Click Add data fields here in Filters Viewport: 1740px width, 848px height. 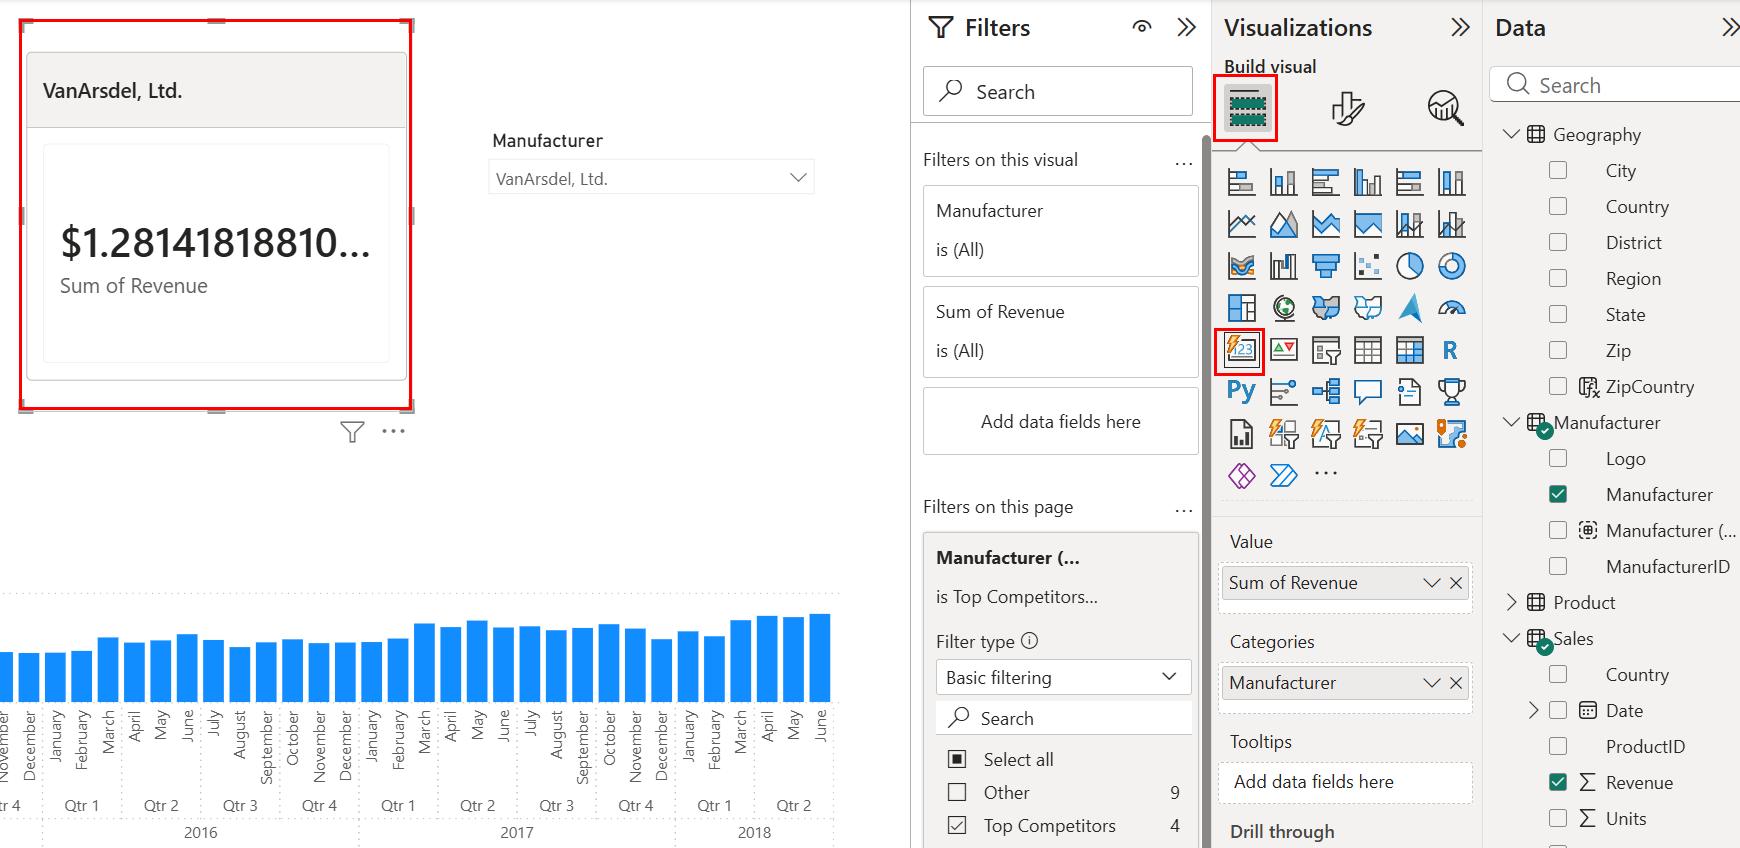point(1060,421)
